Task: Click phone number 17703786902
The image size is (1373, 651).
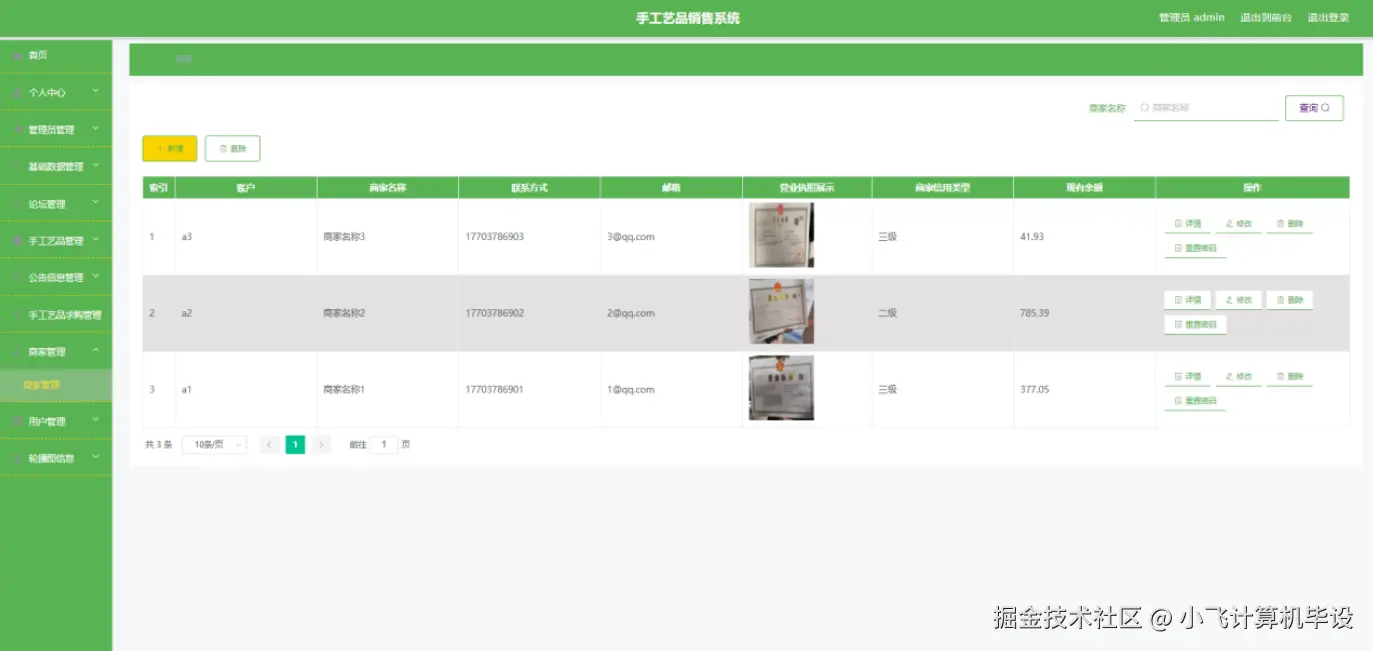Action: (x=494, y=313)
